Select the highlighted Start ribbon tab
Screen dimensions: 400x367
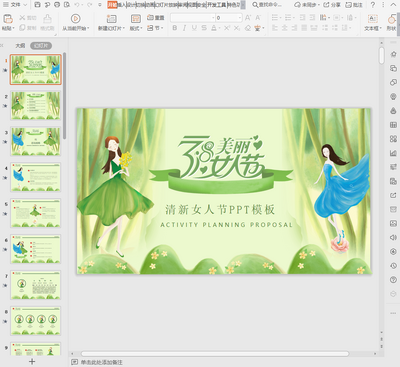coord(113,5)
